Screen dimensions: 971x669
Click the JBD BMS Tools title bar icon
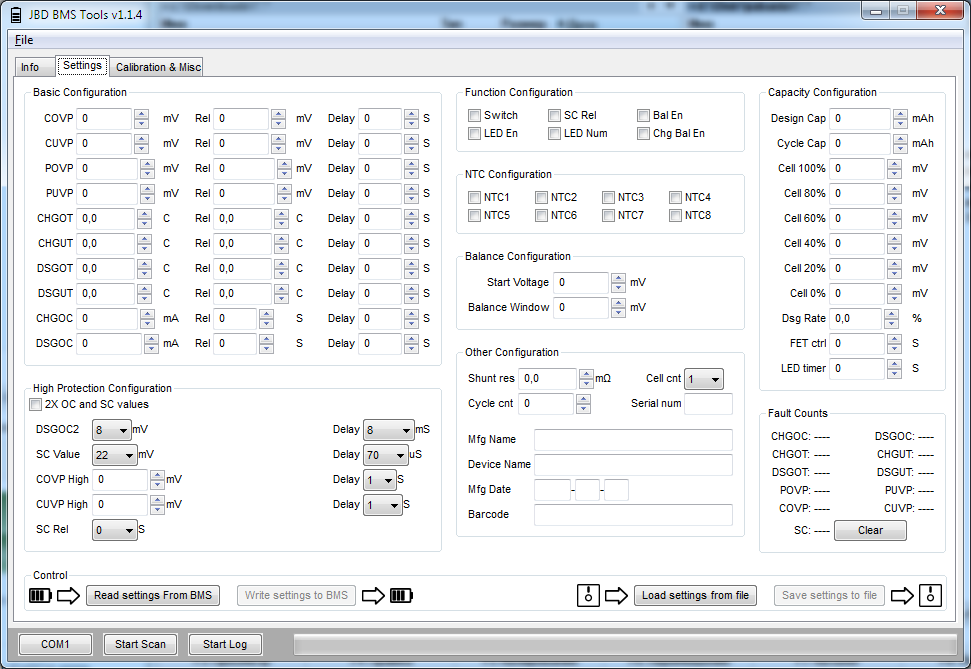tap(17, 15)
